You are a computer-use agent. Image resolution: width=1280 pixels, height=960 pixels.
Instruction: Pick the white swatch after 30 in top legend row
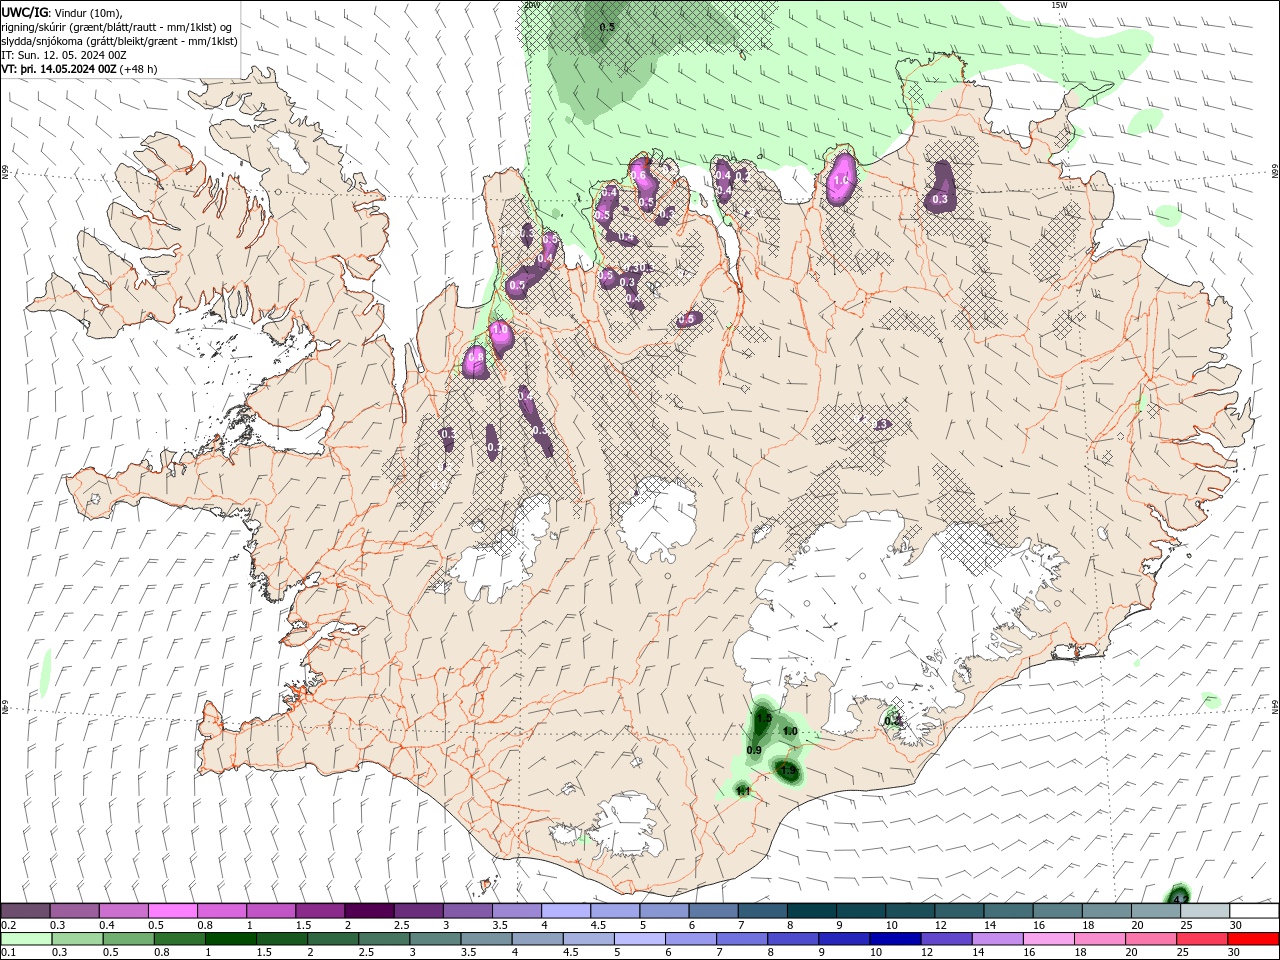tap(1254, 911)
